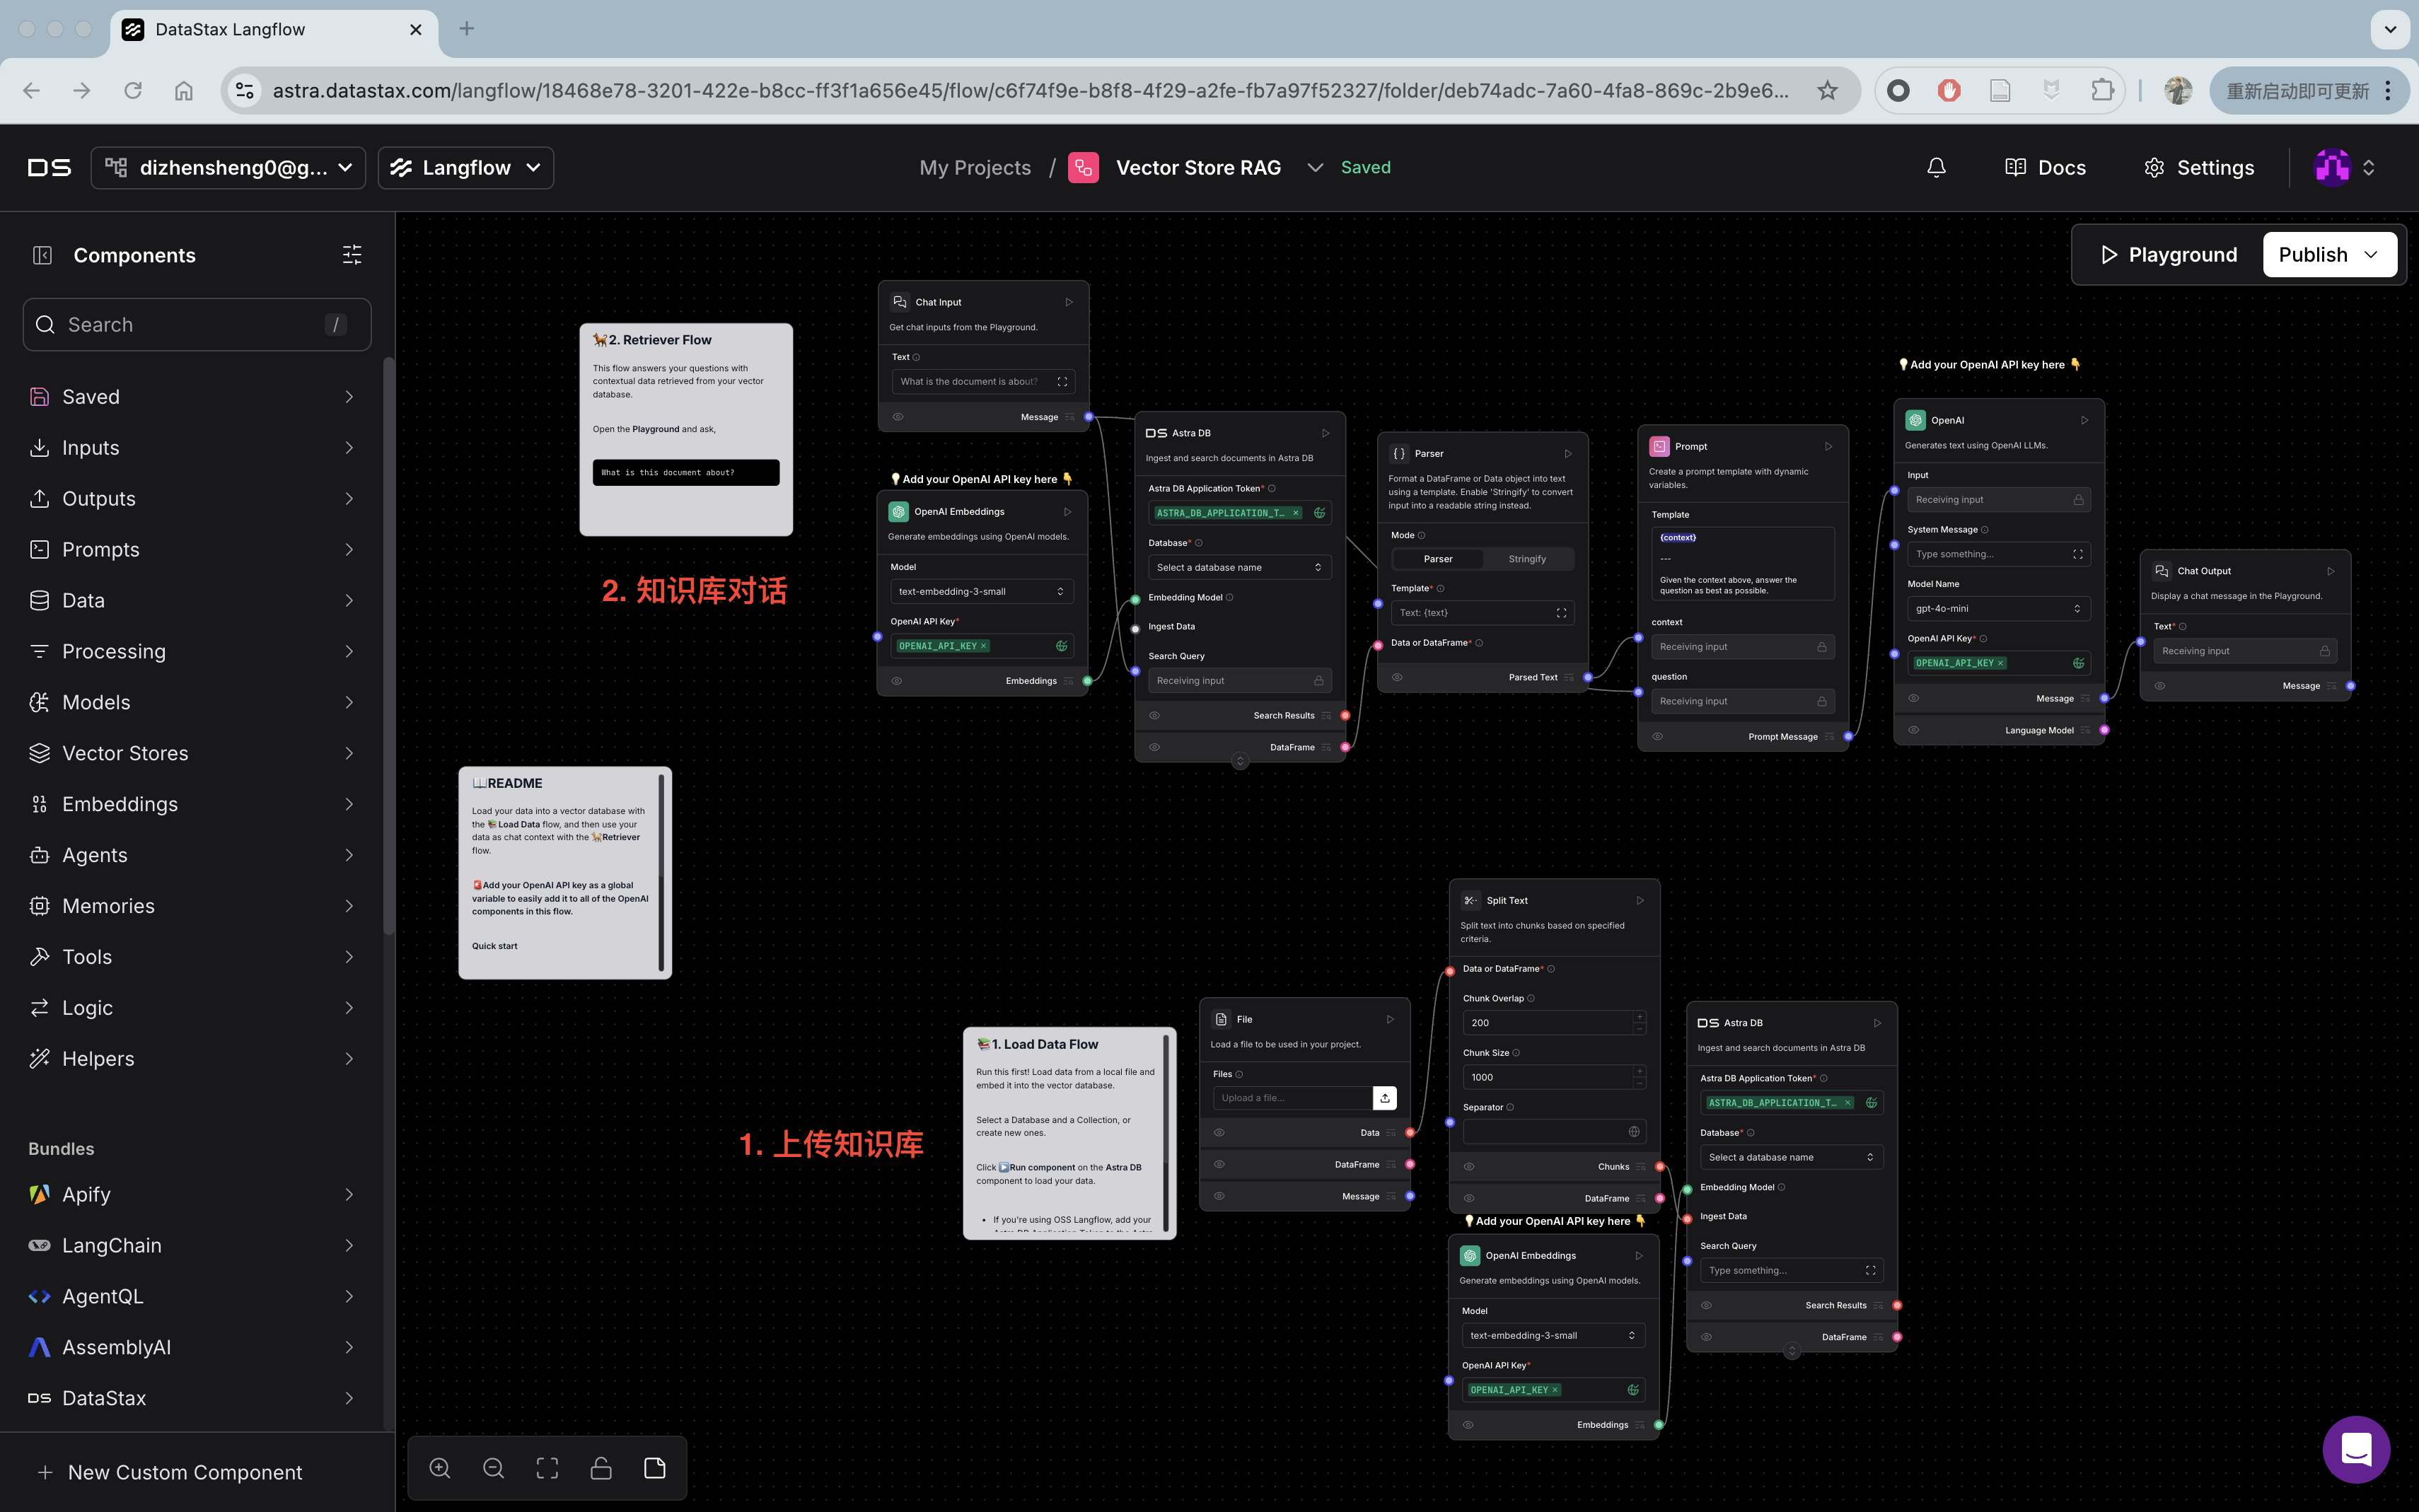Open Vector Store RAG flow menu
Screen dimensions: 2419x1512
pyautogui.click(x=1315, y=167)
